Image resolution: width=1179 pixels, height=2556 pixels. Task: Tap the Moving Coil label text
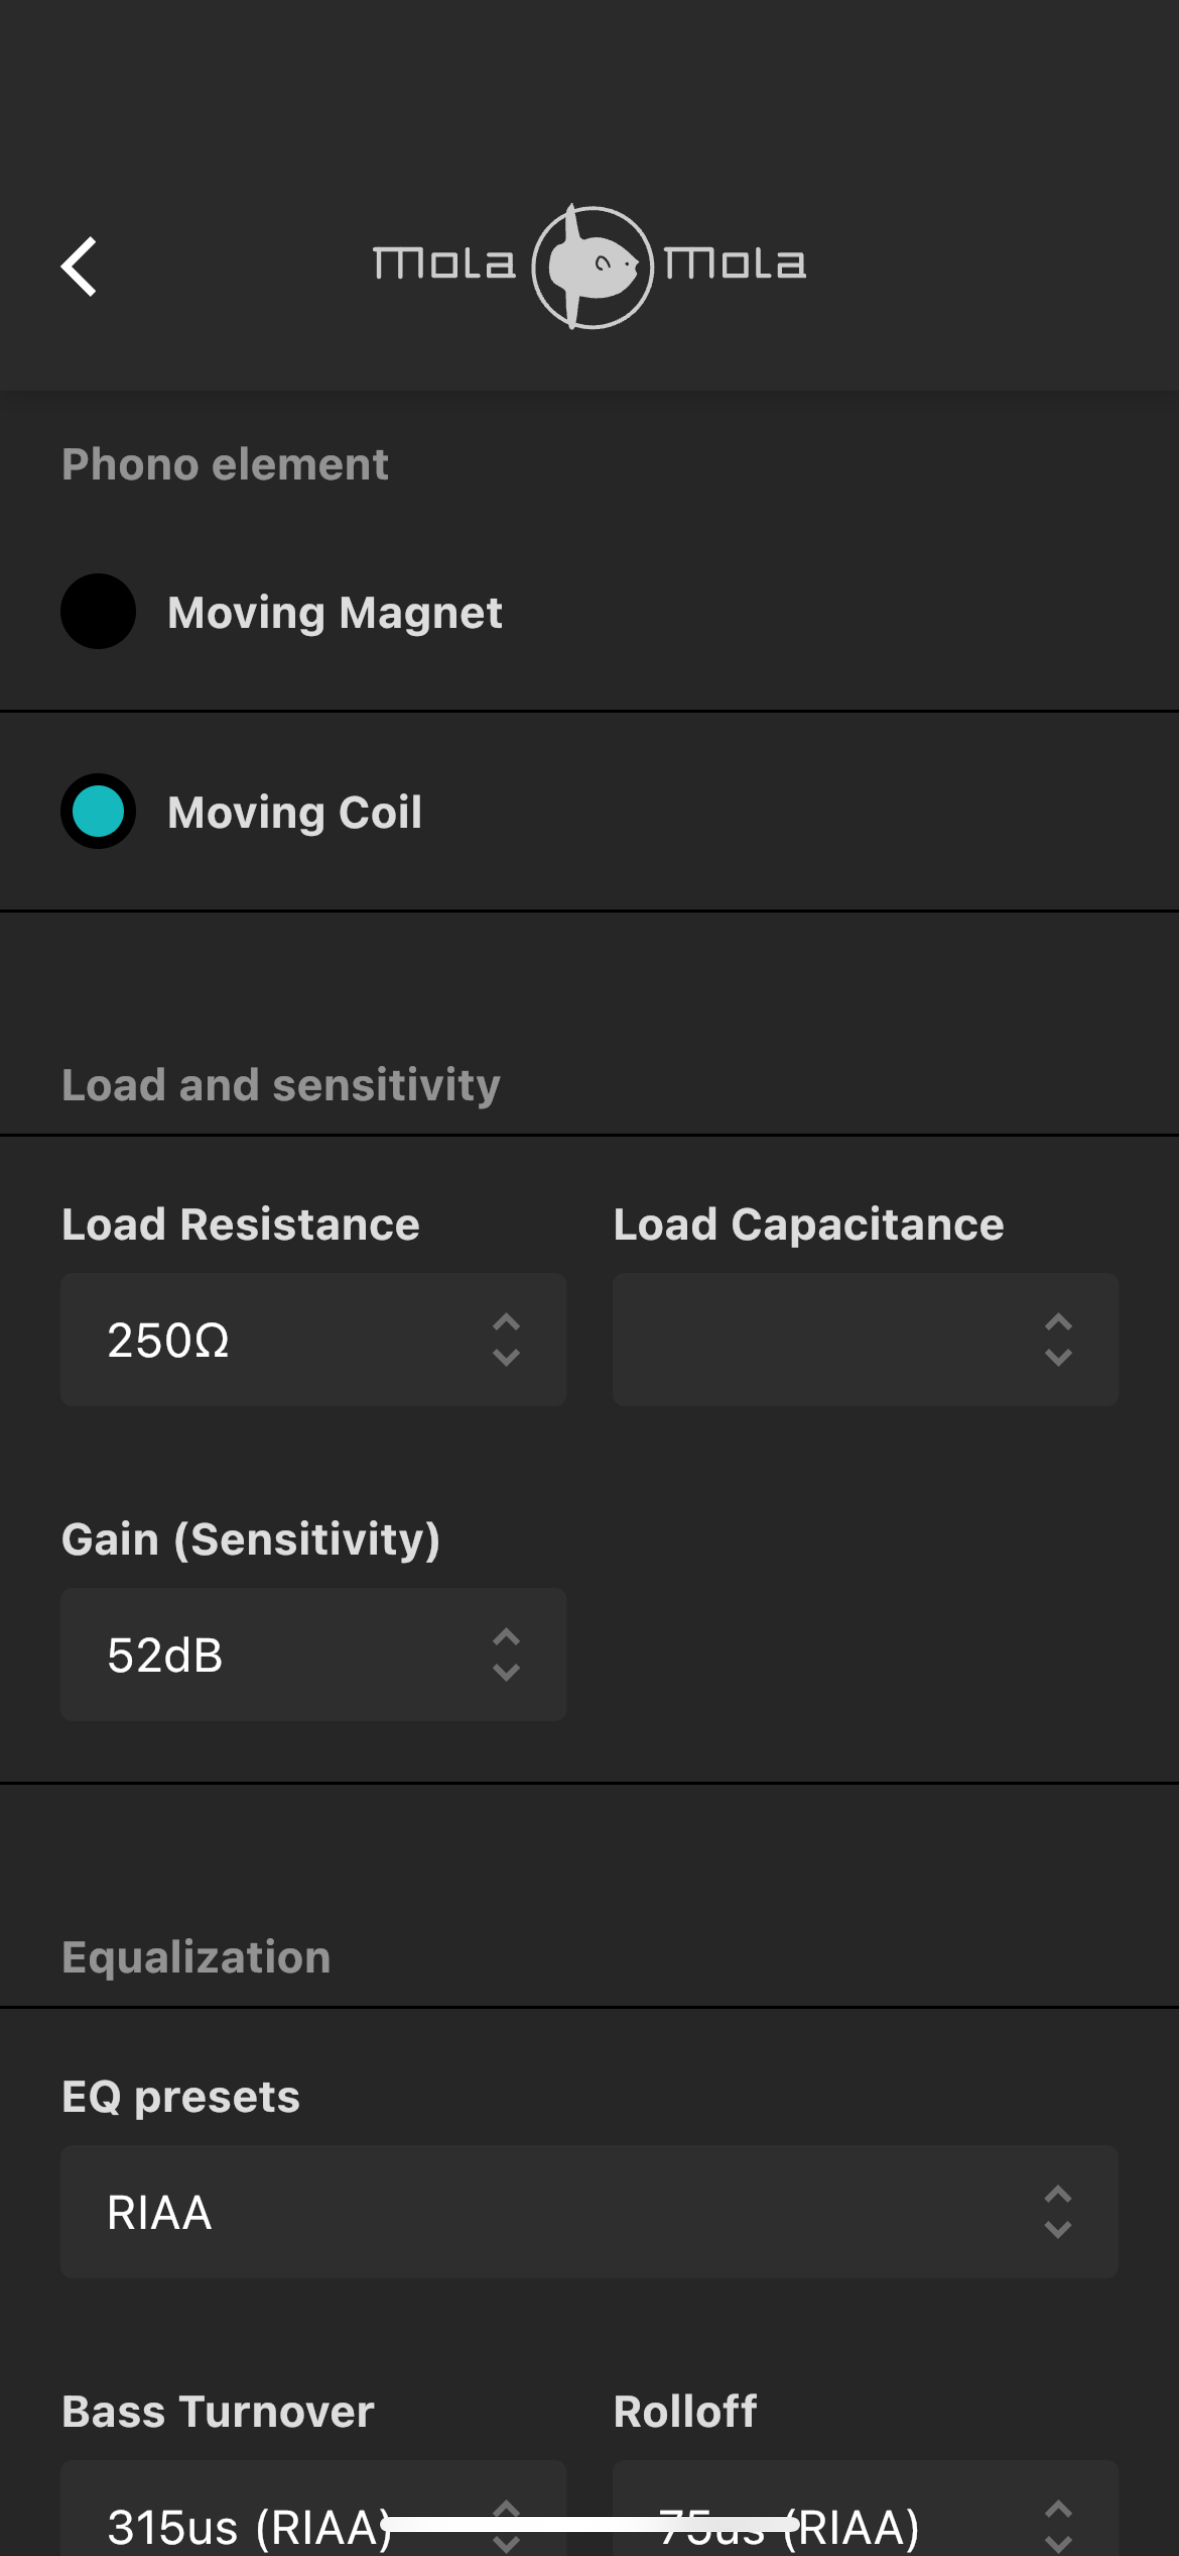[x=294, y=812]
